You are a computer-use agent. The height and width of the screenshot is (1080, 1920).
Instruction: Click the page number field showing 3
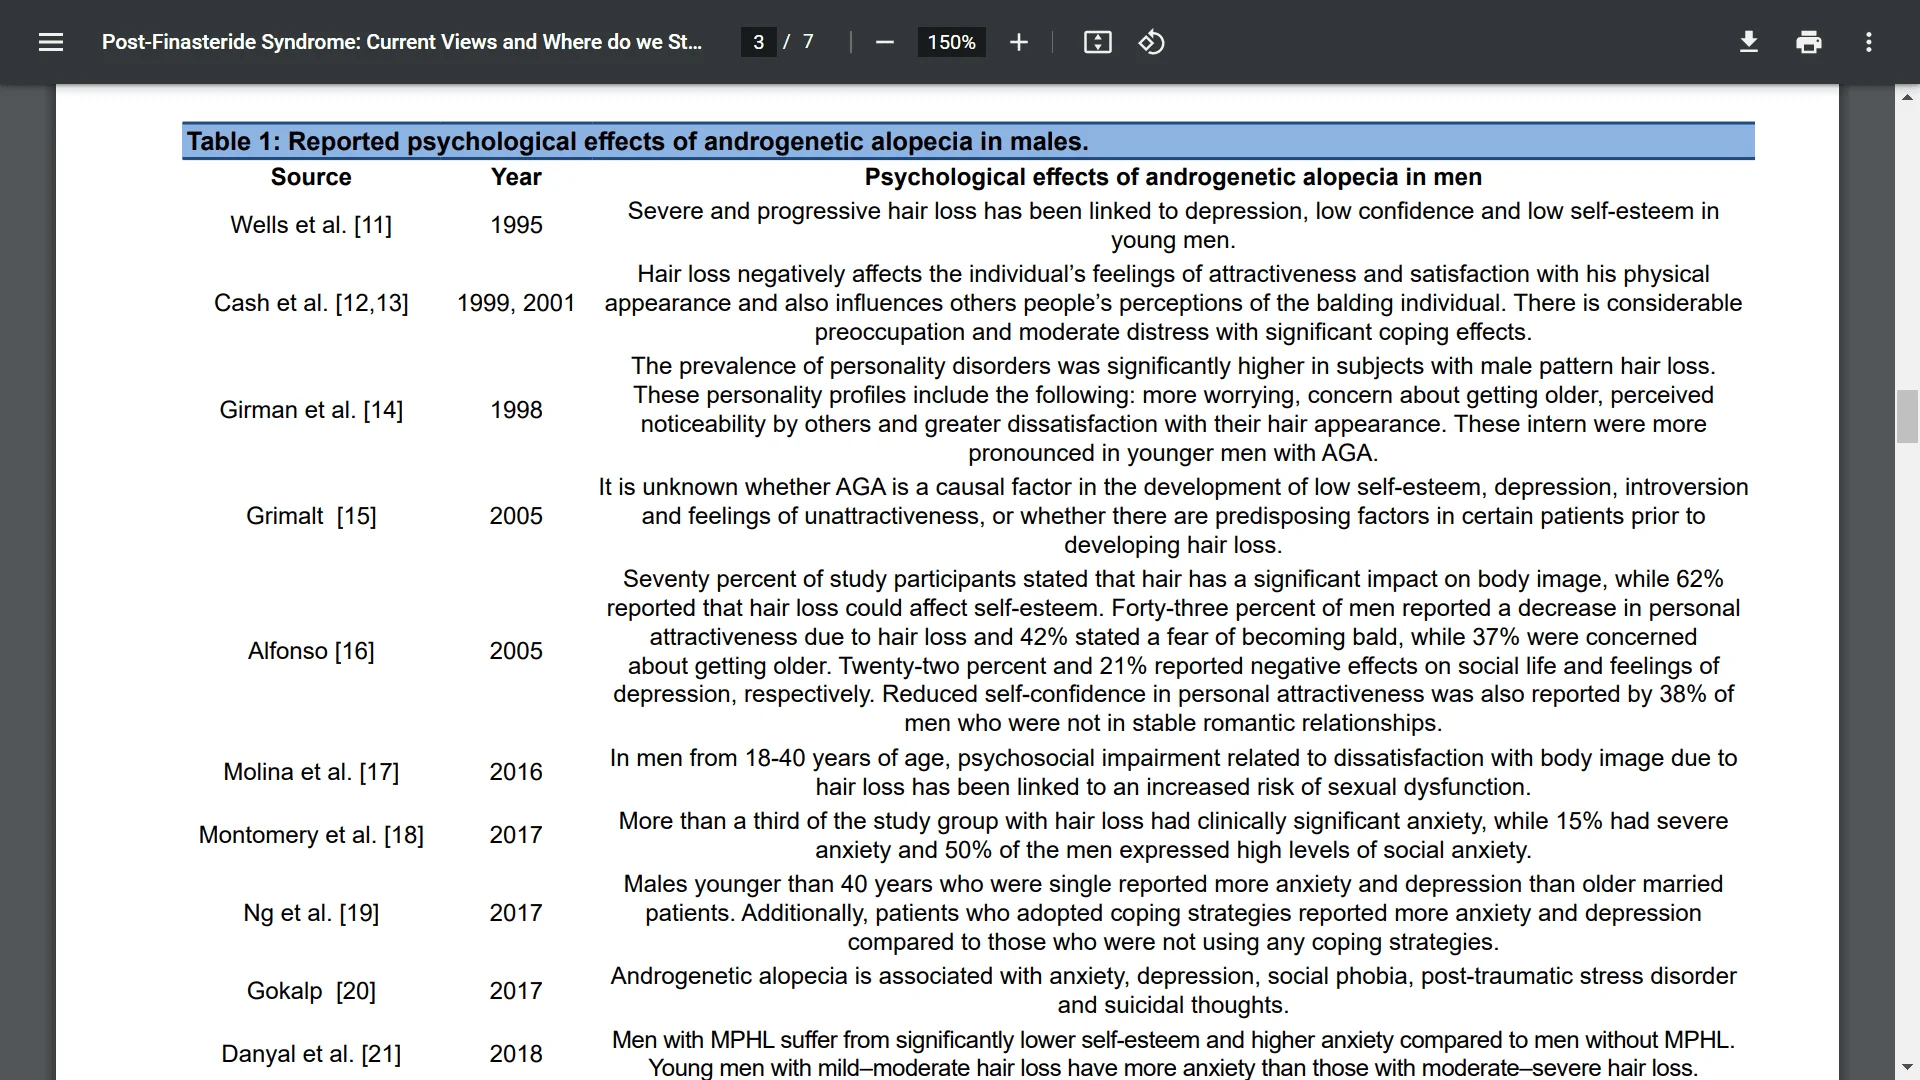(x=758, y=42)
